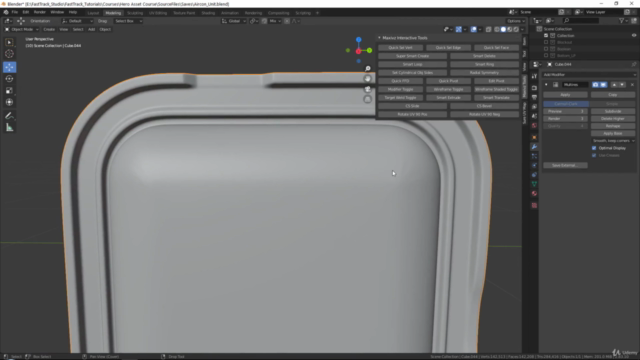Click the Smart Delete button
Viewport: 640px width, 360px height.
pos(484,56)
